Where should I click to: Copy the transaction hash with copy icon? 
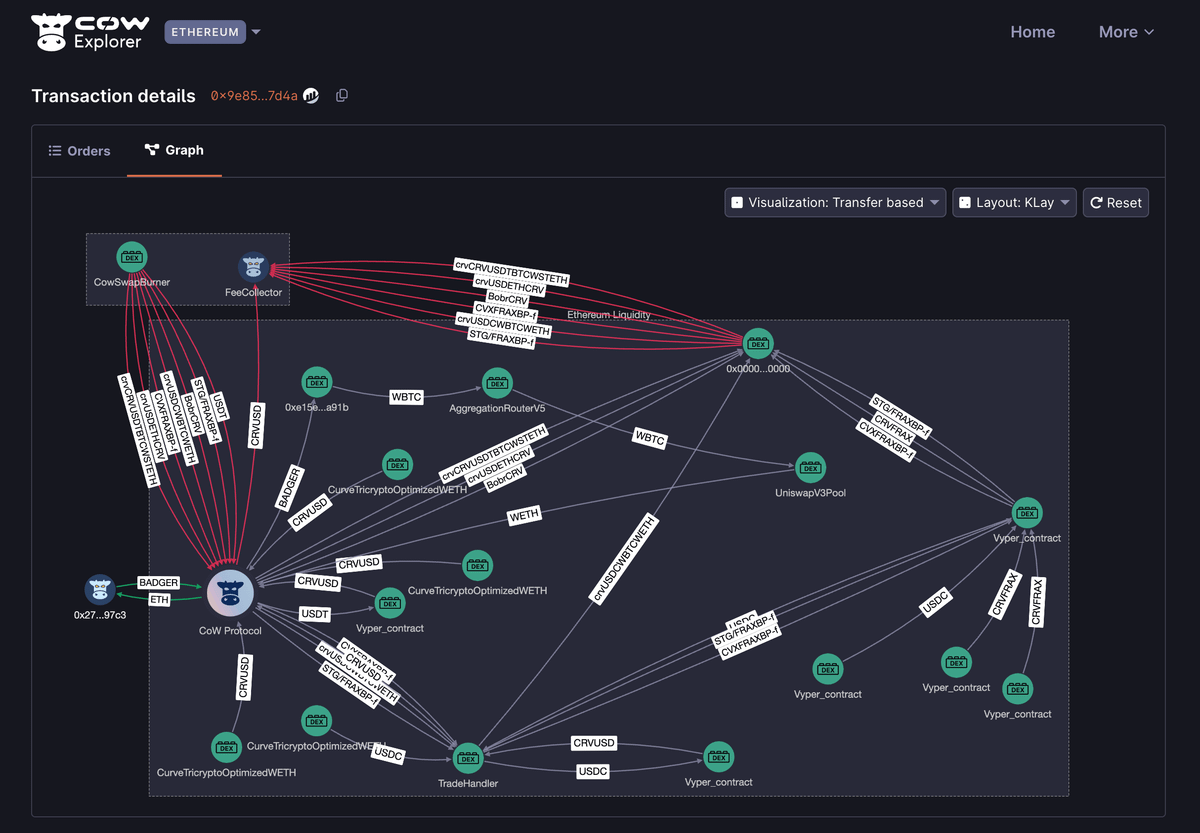(x=342, y=96)
